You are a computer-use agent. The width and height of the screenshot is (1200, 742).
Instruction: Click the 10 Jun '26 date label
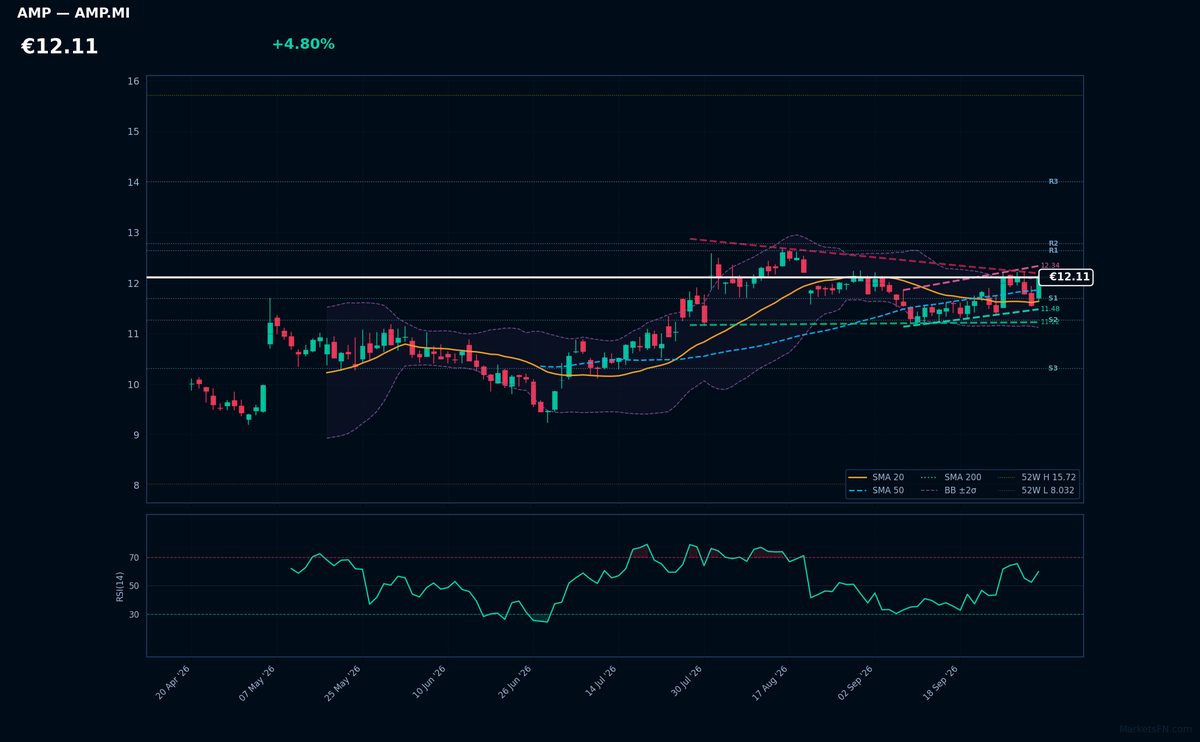(428, 682)
